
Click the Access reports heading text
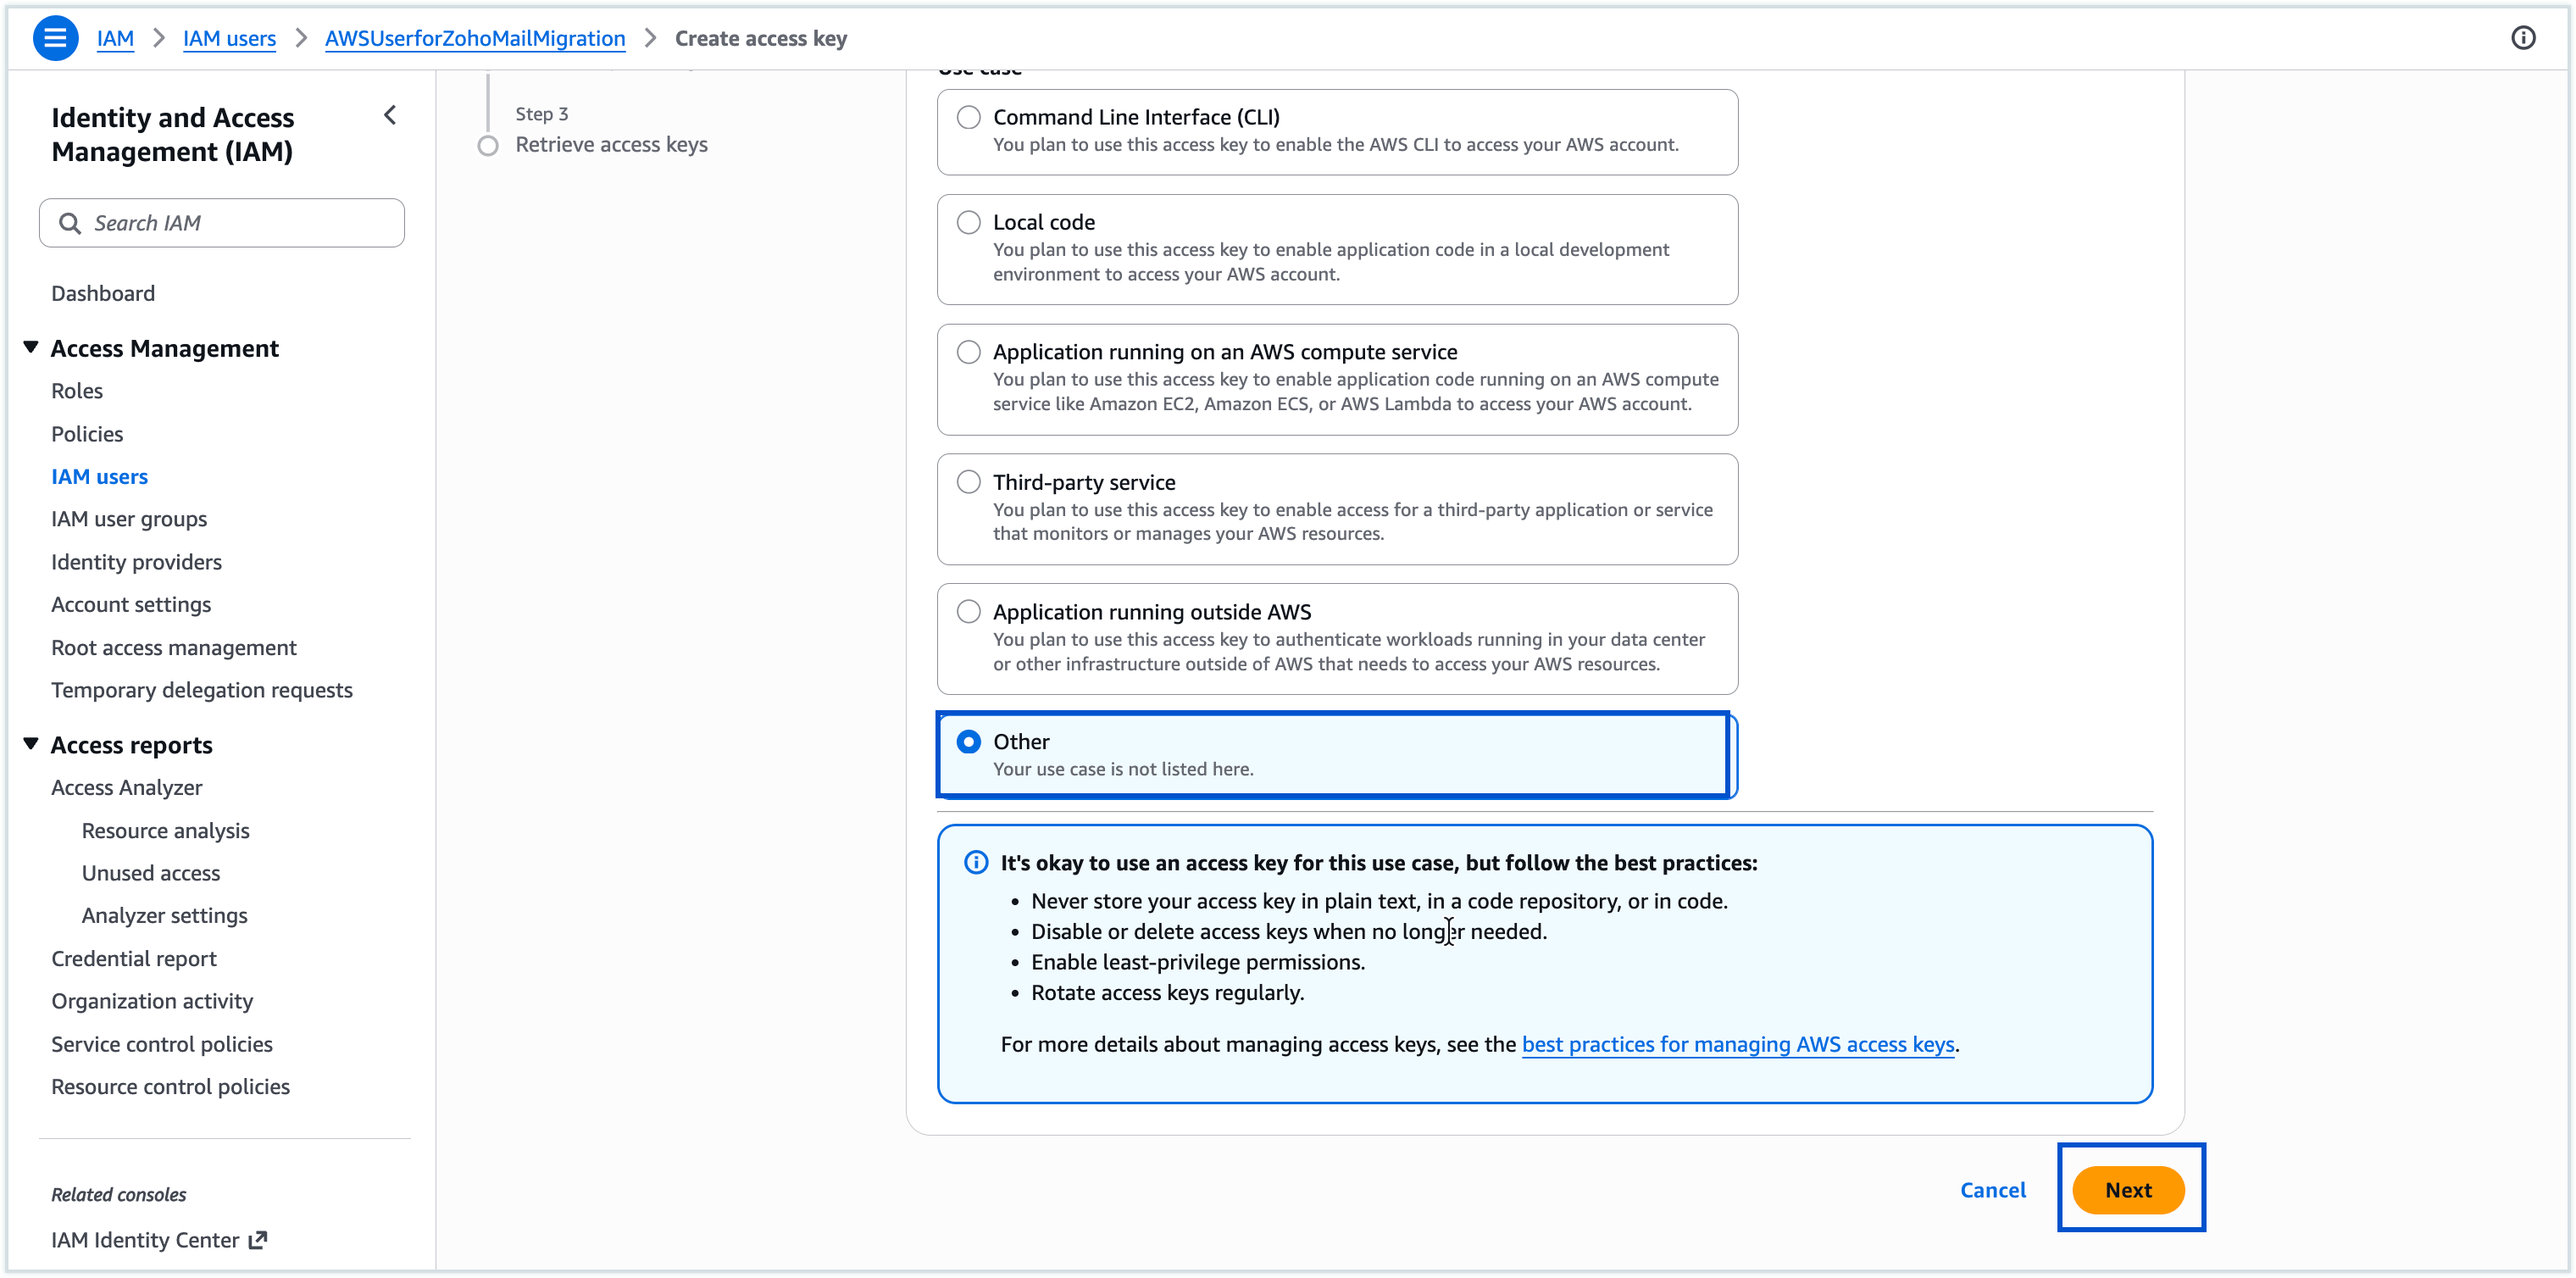coord(131,745)
